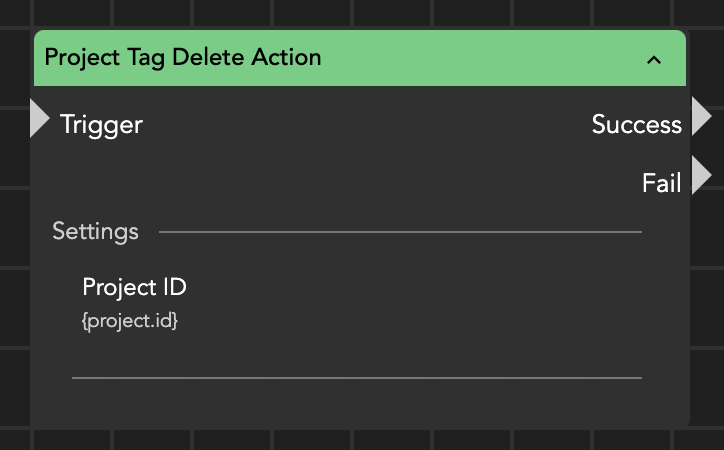Click the divider line under Project ID
724x450 pixels.
[356, 378]
